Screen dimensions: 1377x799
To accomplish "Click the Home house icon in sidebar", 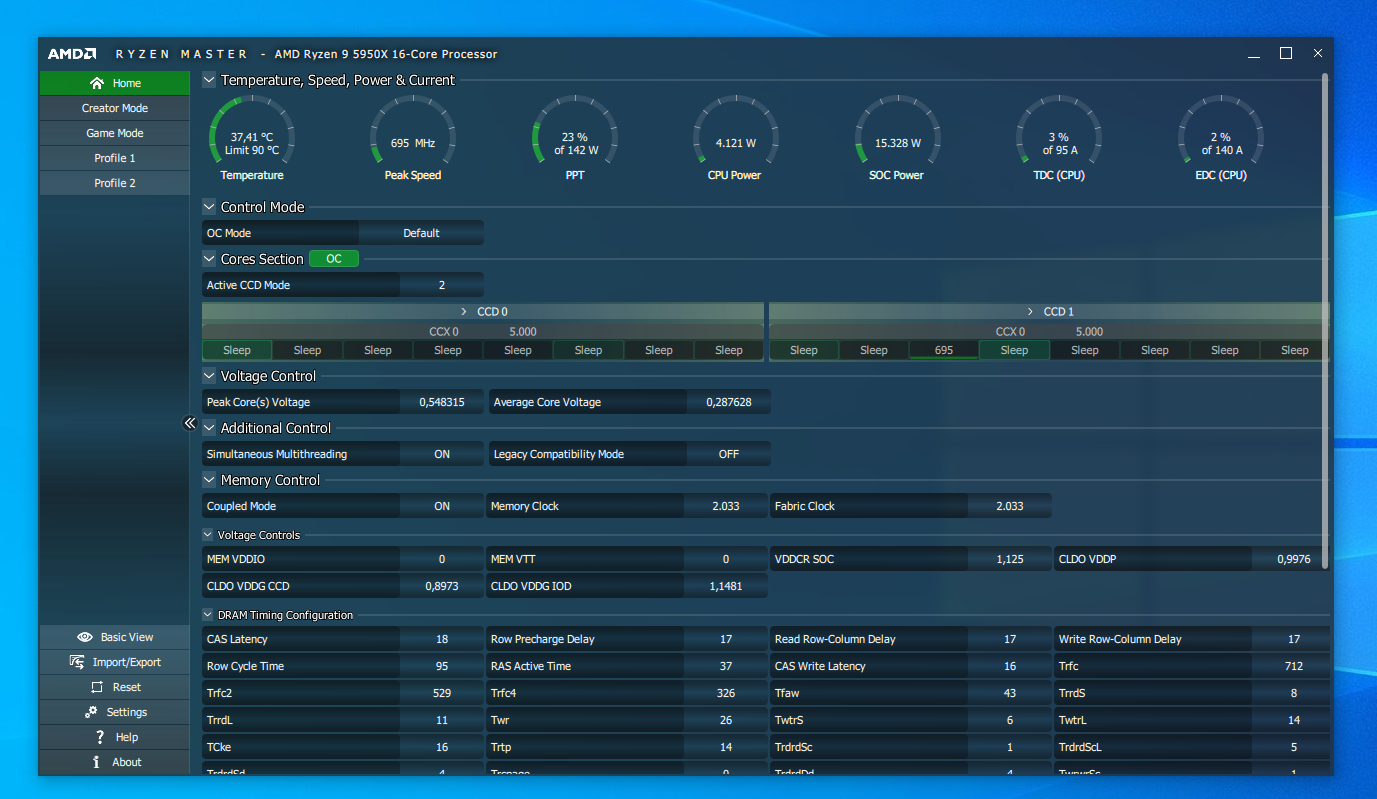I will pos(96,83).
